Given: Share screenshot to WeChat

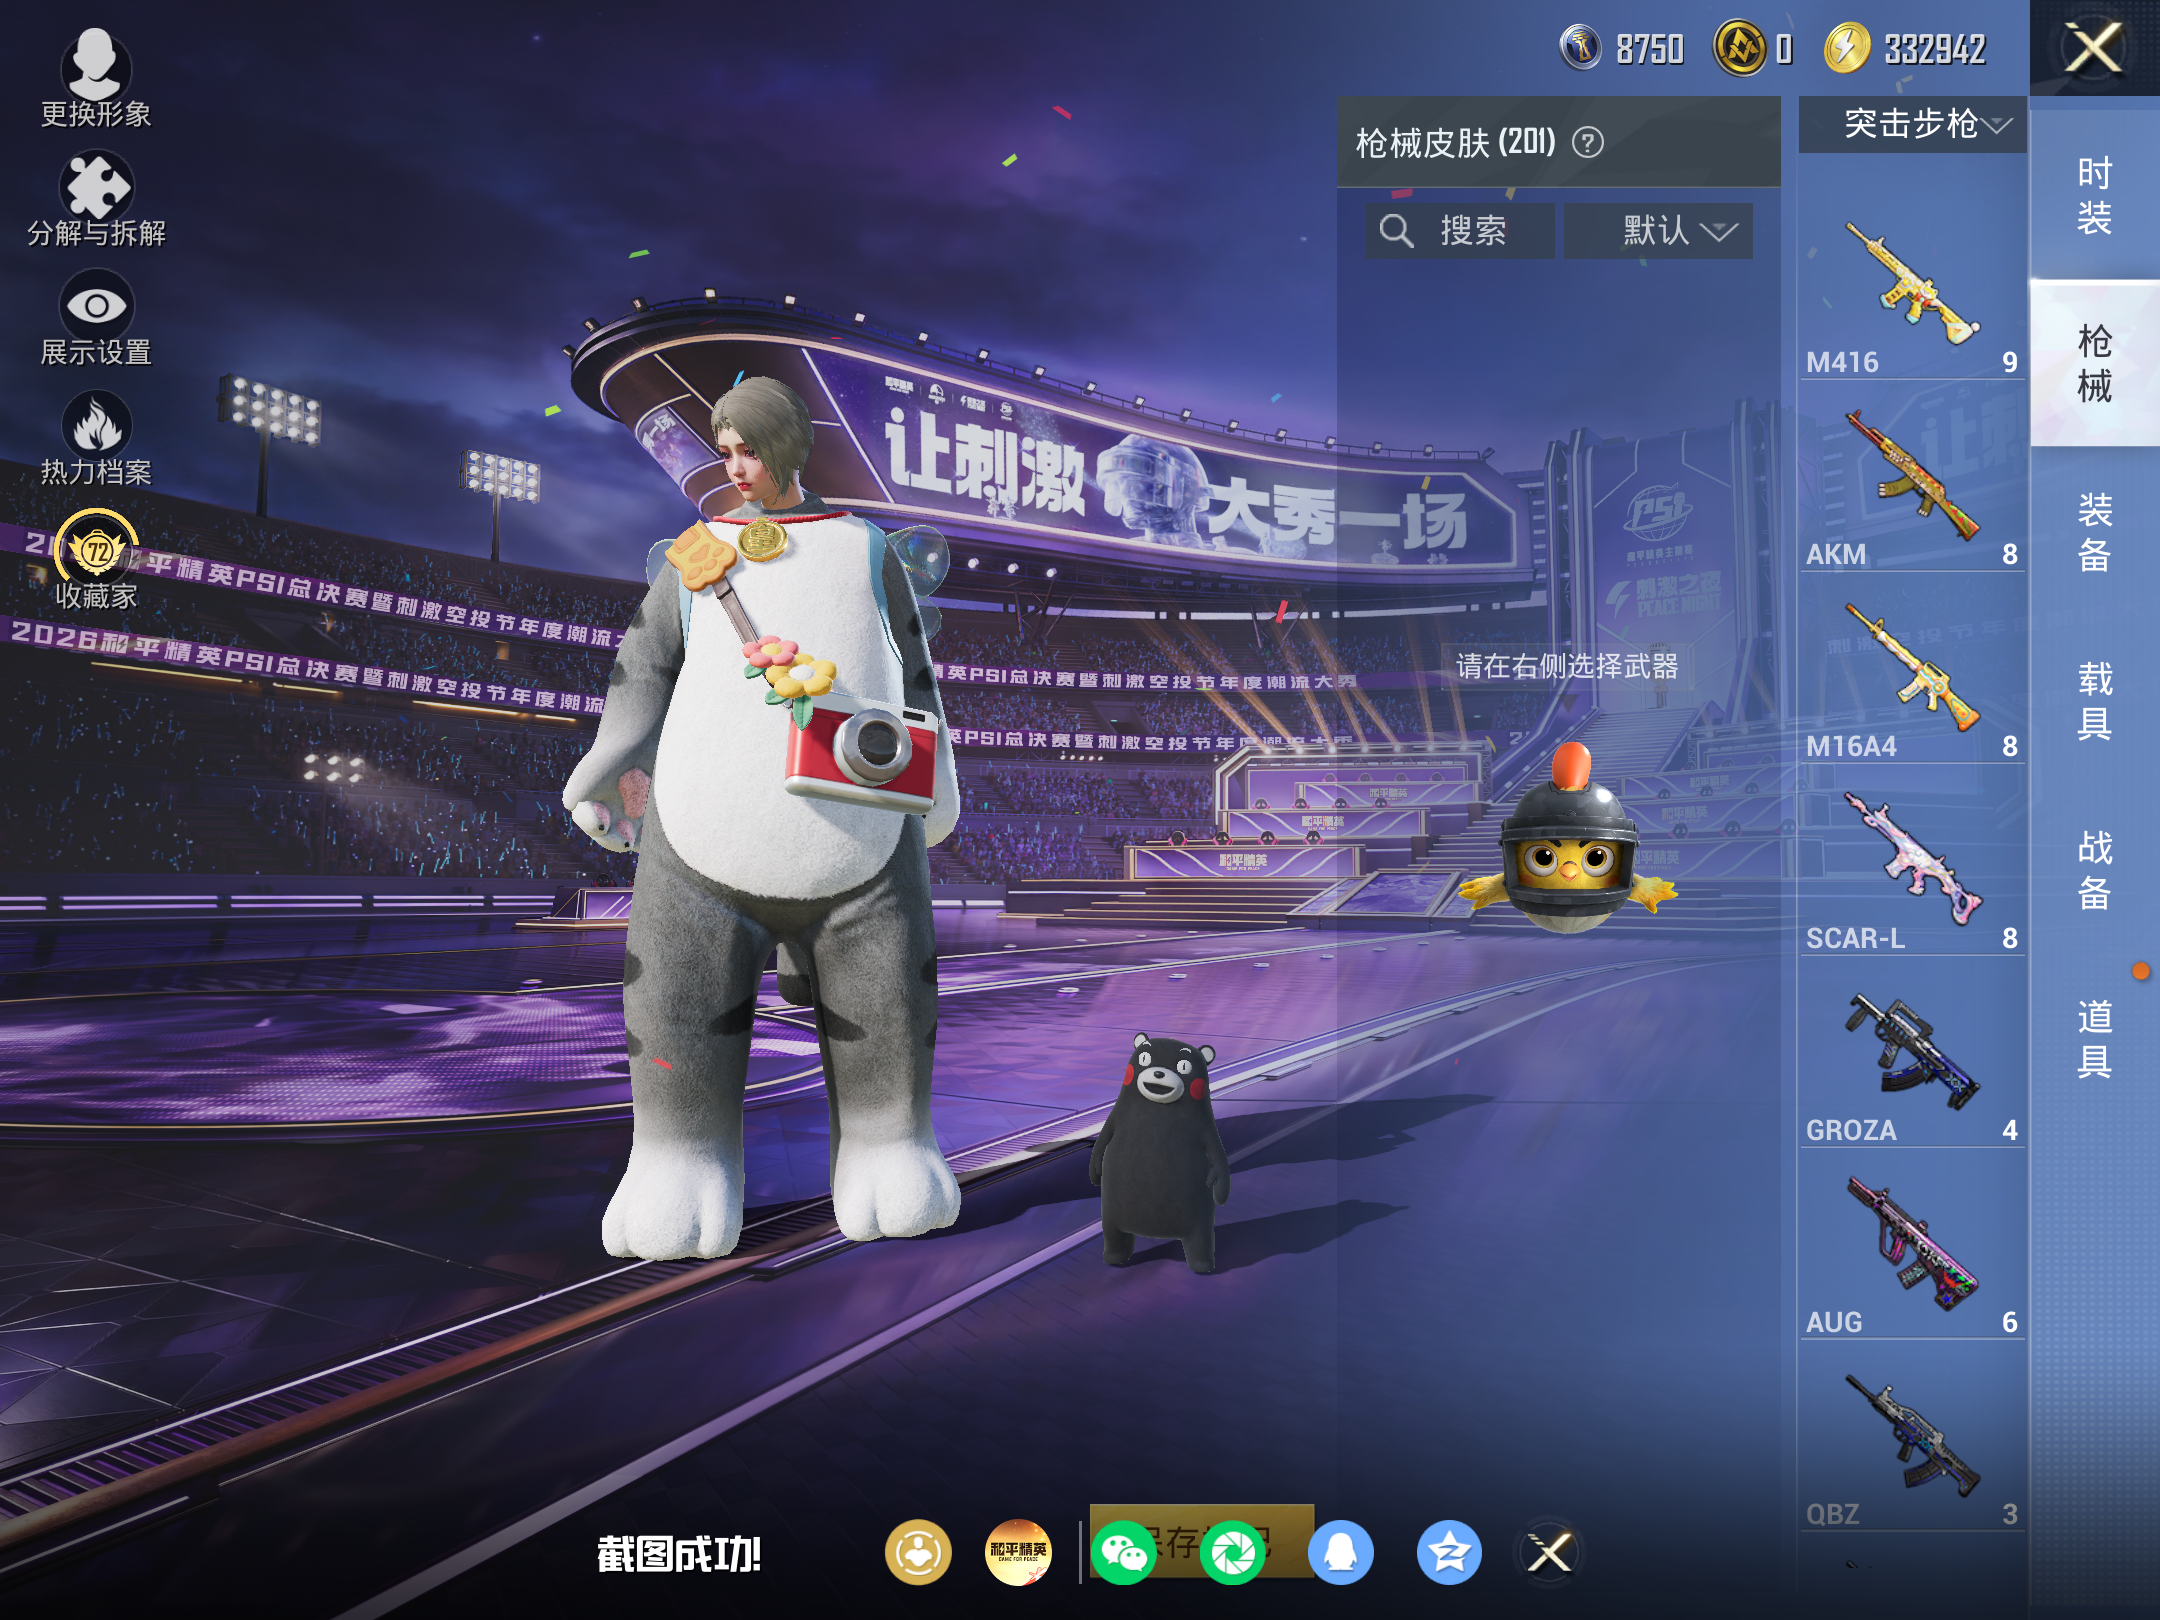Looking at the screenshot, I should pyautogui.click(x=1124, y=1552).
